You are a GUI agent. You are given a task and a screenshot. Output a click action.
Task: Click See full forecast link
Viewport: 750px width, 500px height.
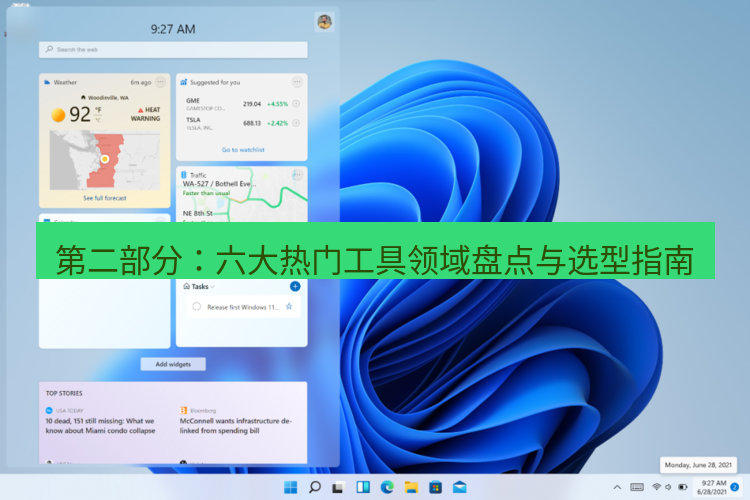pyautogui.click(x=105, y=198)
